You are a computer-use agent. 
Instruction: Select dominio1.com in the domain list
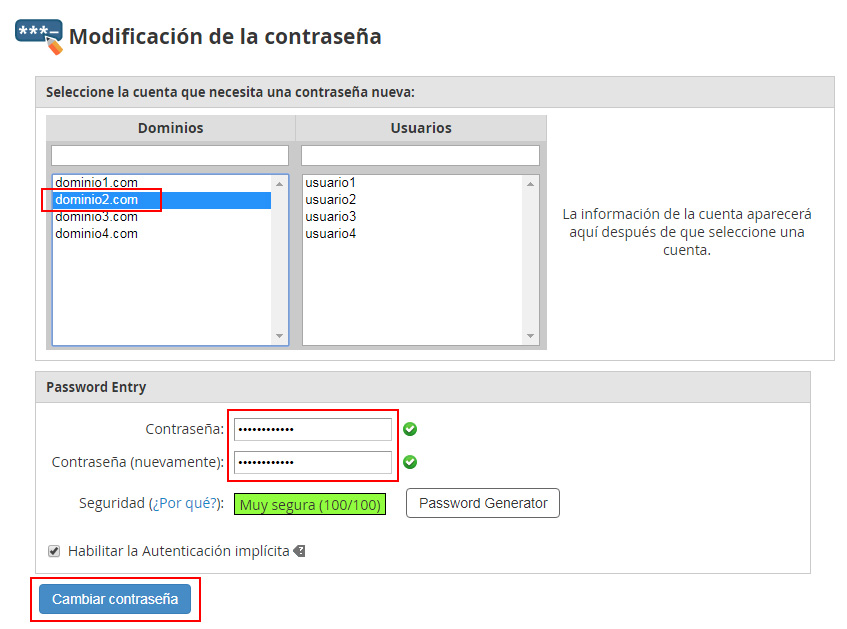coord(96,183)
